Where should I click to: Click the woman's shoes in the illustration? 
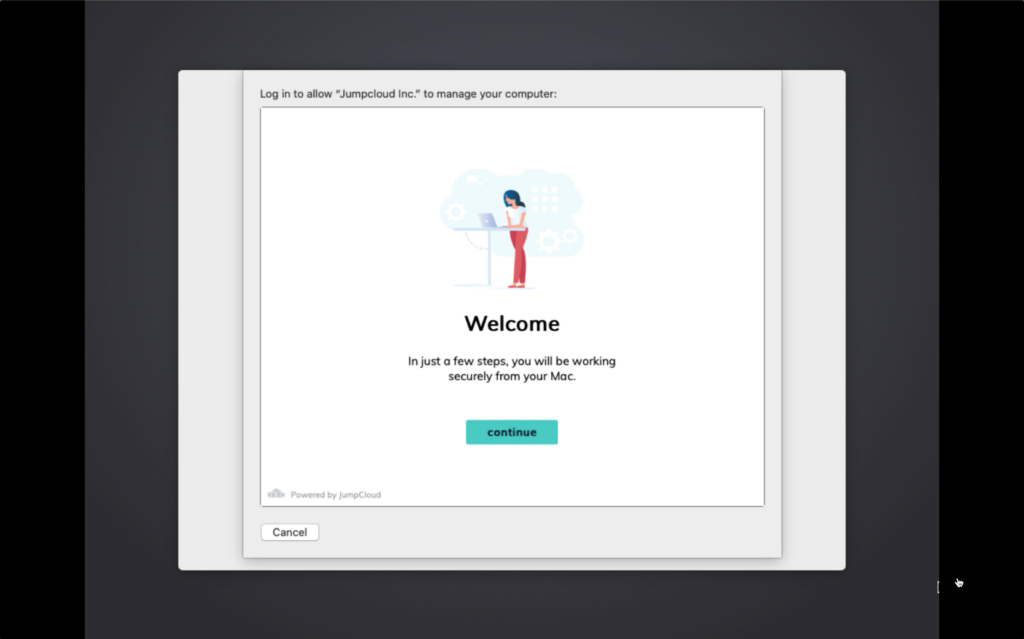click(516, 286)
